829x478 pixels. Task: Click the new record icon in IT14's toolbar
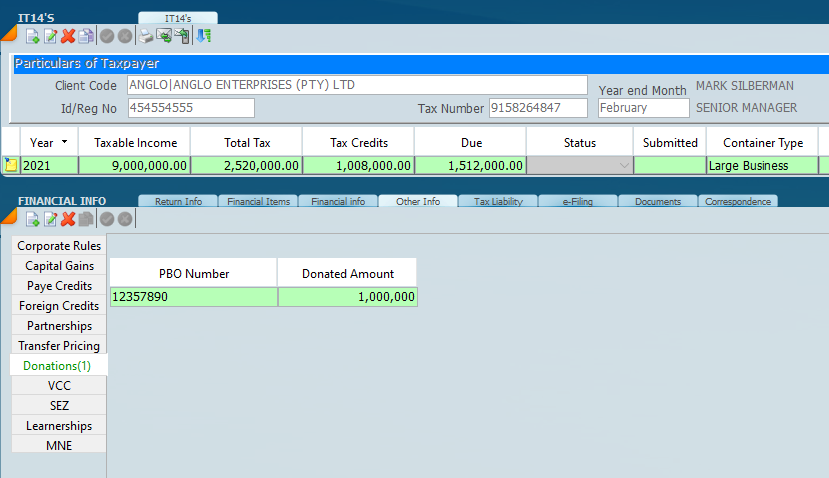pyautogui.click(x=32, y=36)
